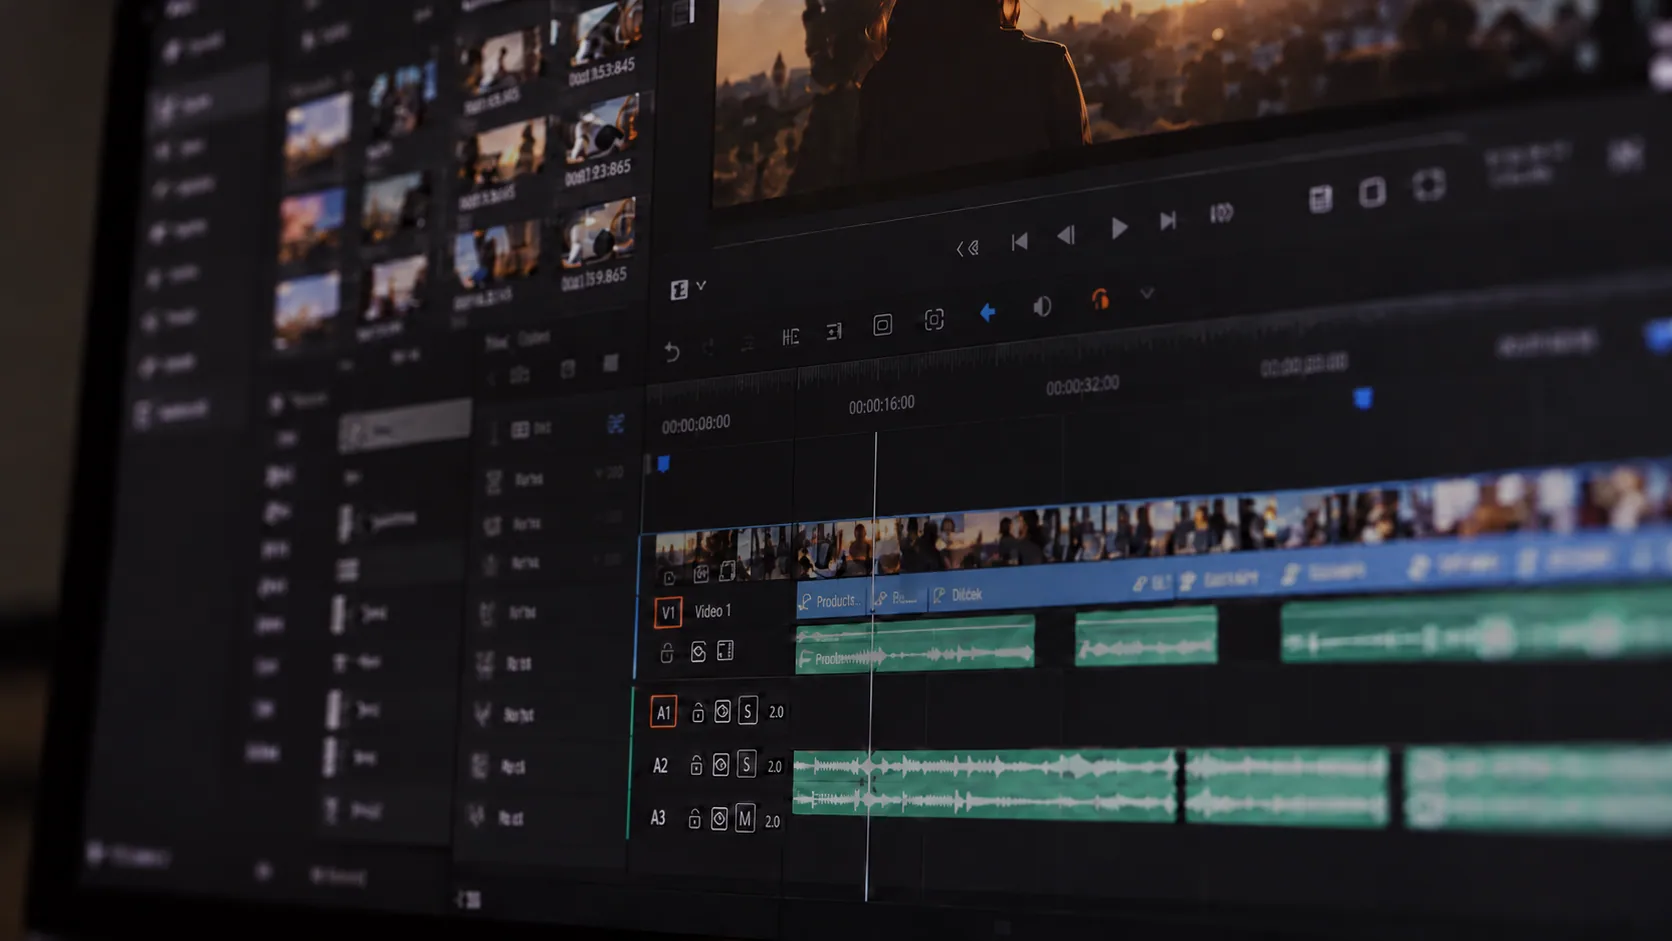Screen dimensions: 1672x941
Task: Click the 00:00:32:00 mark on the ruler
Action: click(x=1083, y=385)
